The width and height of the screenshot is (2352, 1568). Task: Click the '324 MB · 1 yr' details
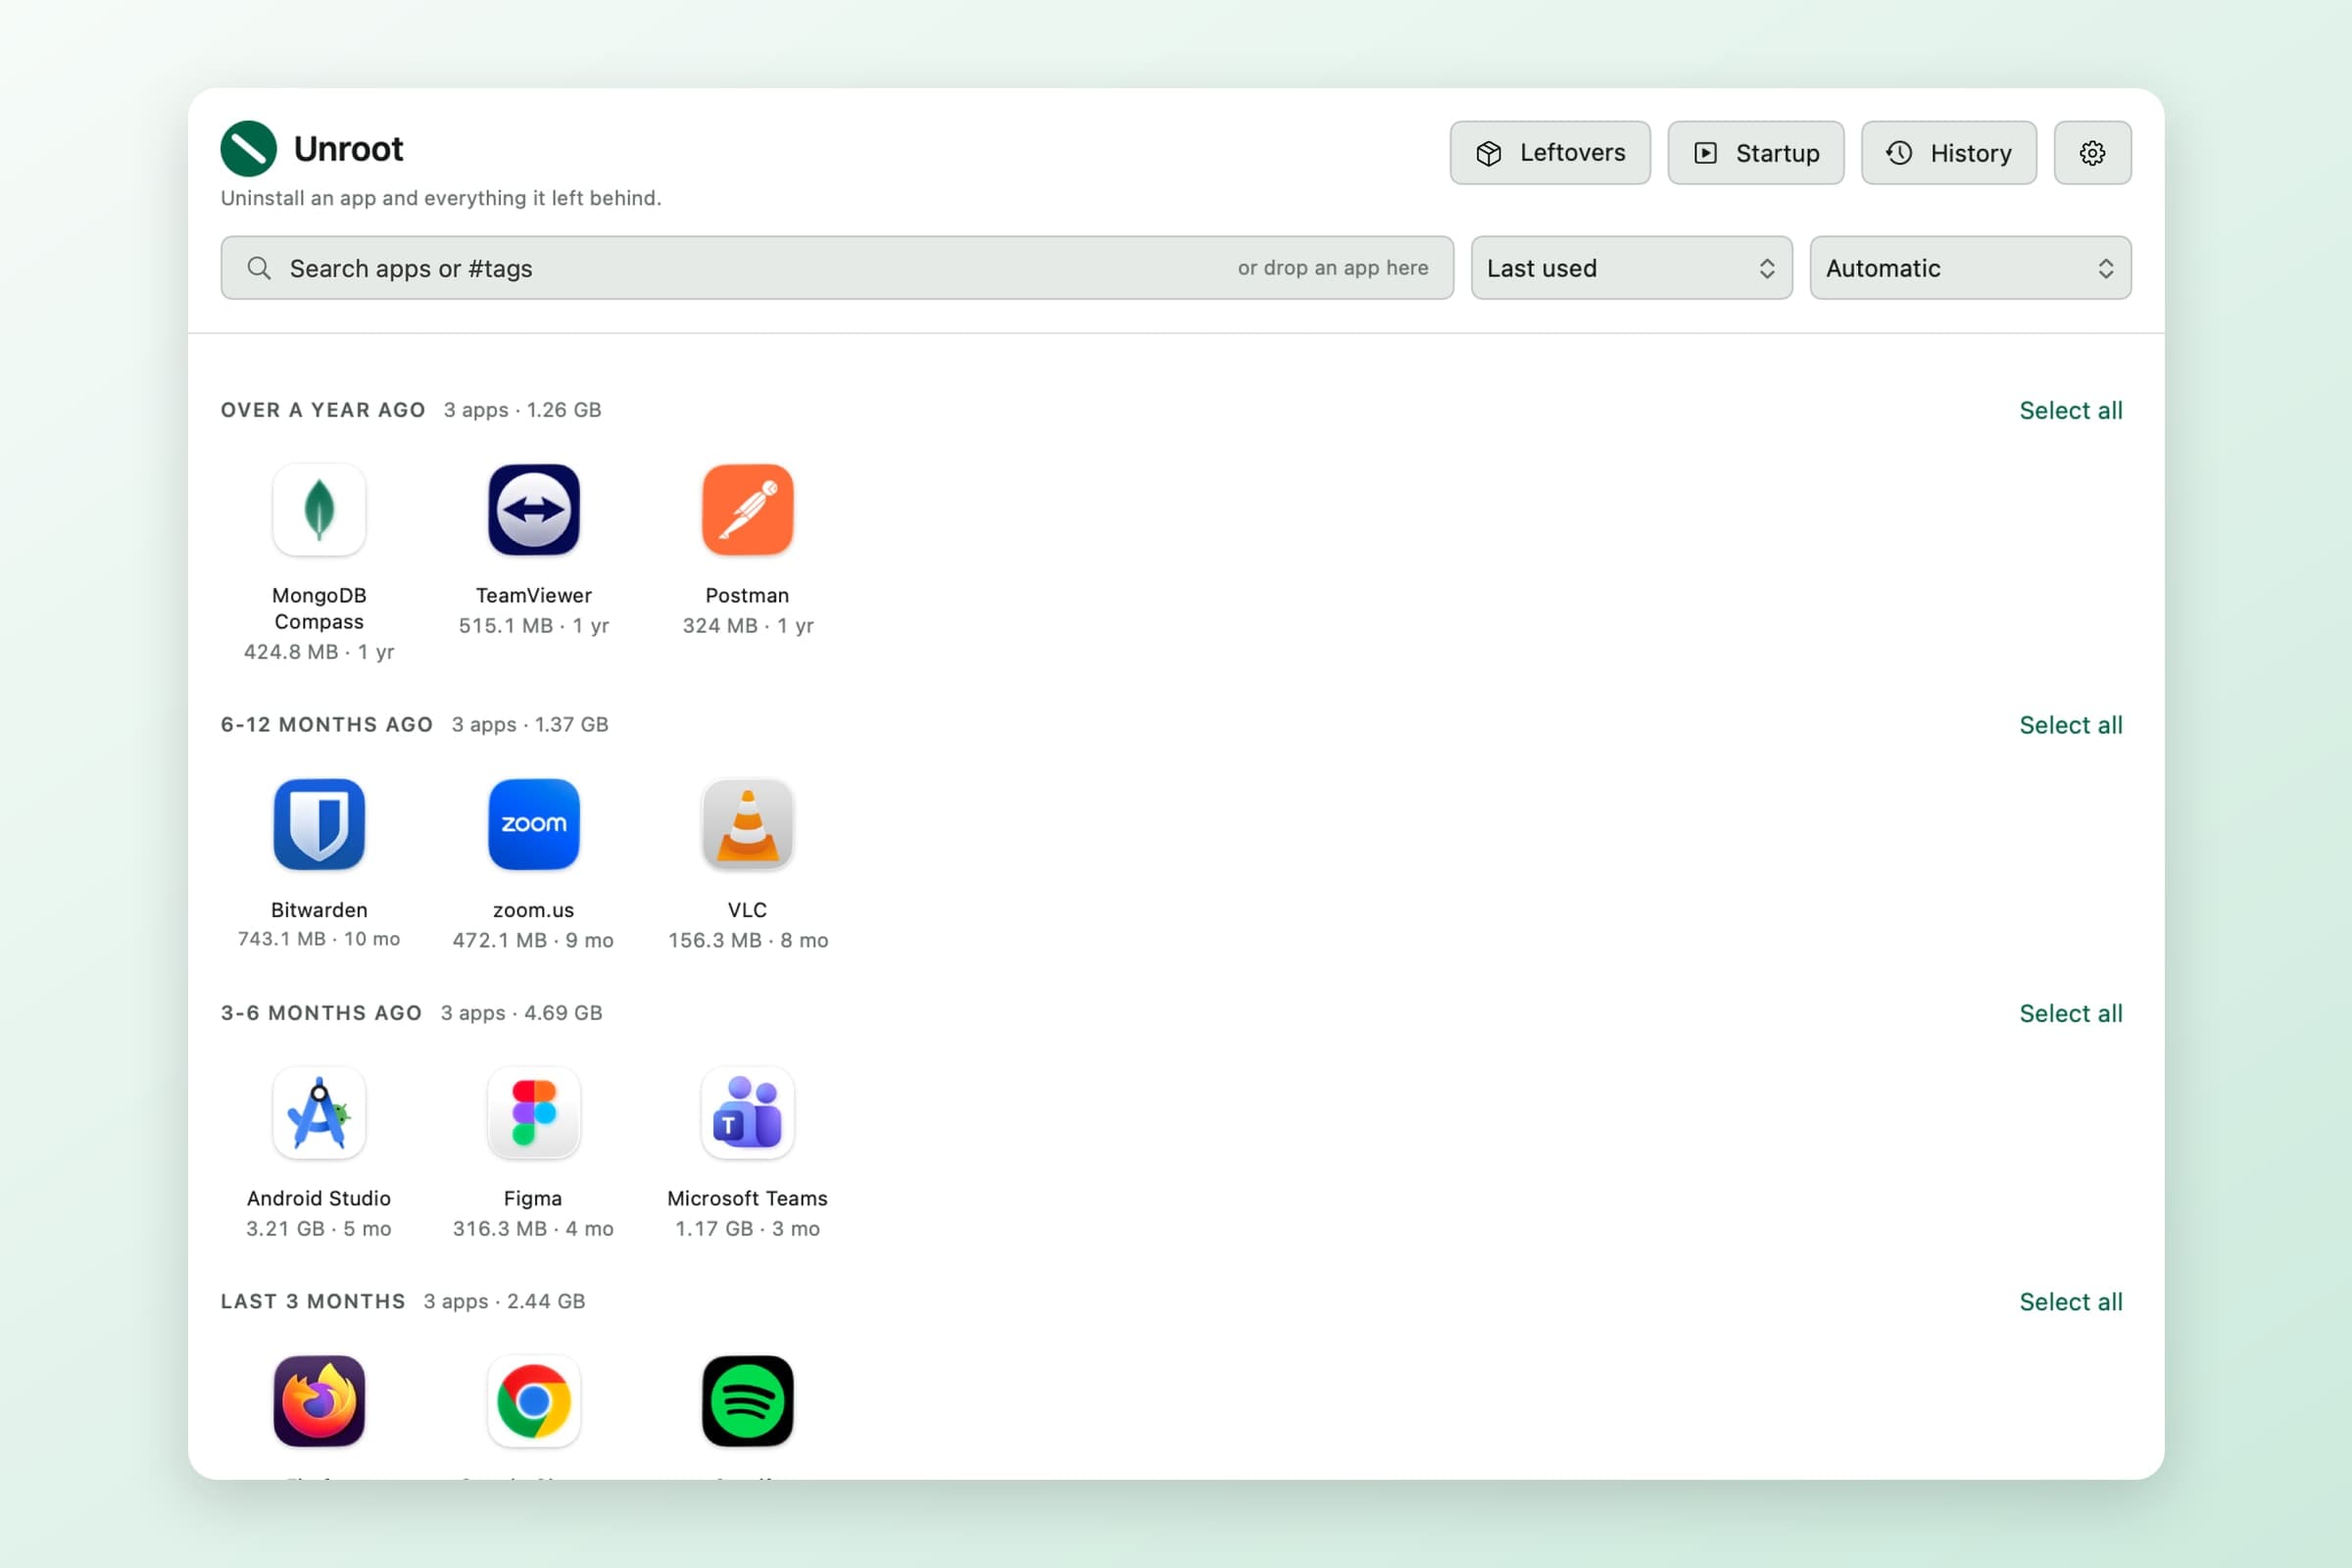point(747,626)
